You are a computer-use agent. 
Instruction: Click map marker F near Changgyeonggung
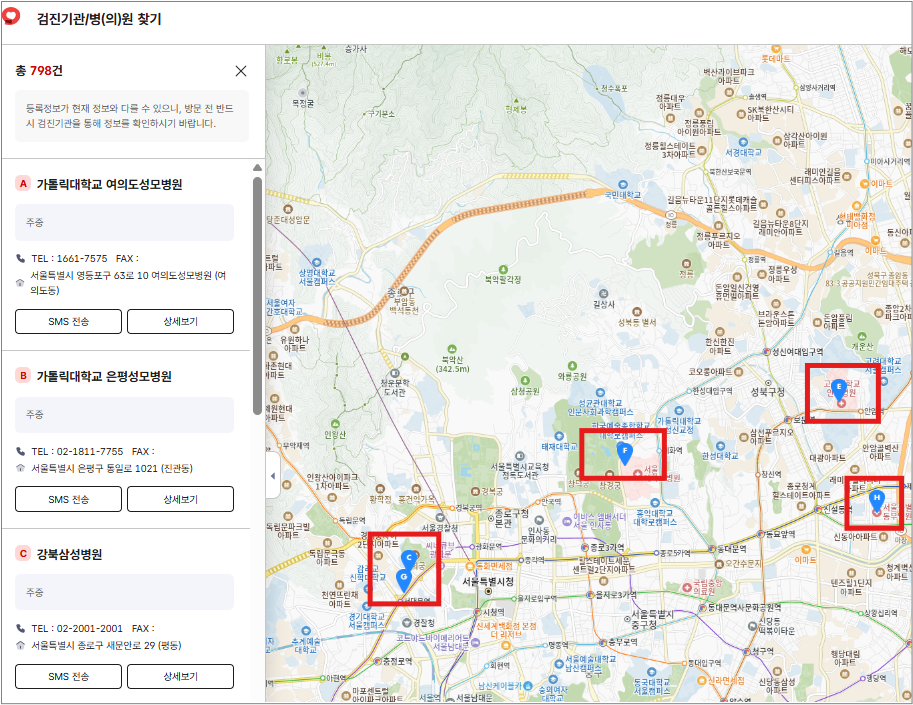click(624, 453)
